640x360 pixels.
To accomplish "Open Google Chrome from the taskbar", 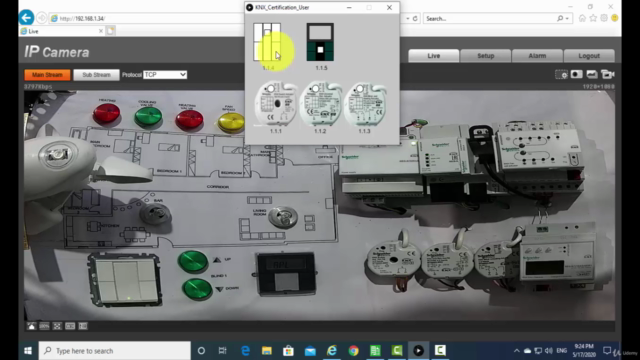I will click(353, 351).
